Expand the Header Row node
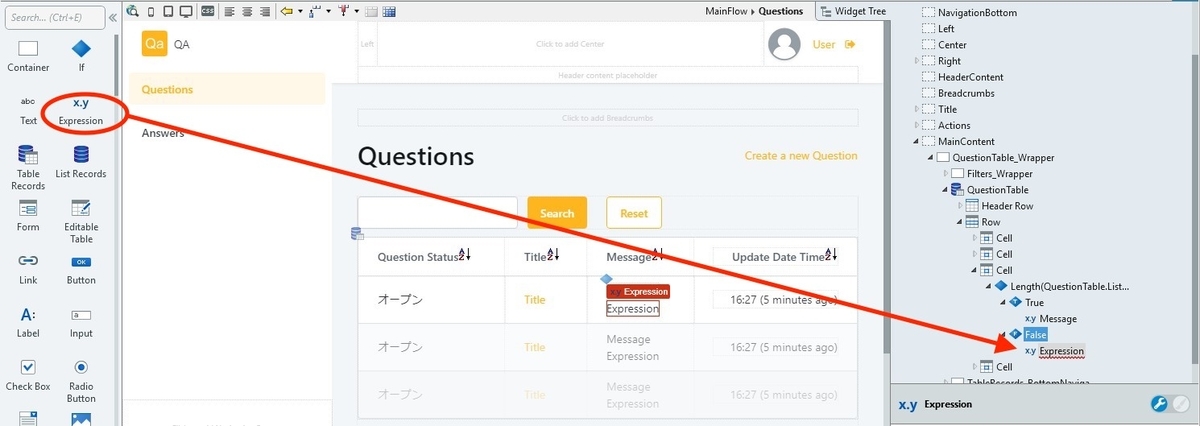1200x426 pixels. click(x=961, y=205)
